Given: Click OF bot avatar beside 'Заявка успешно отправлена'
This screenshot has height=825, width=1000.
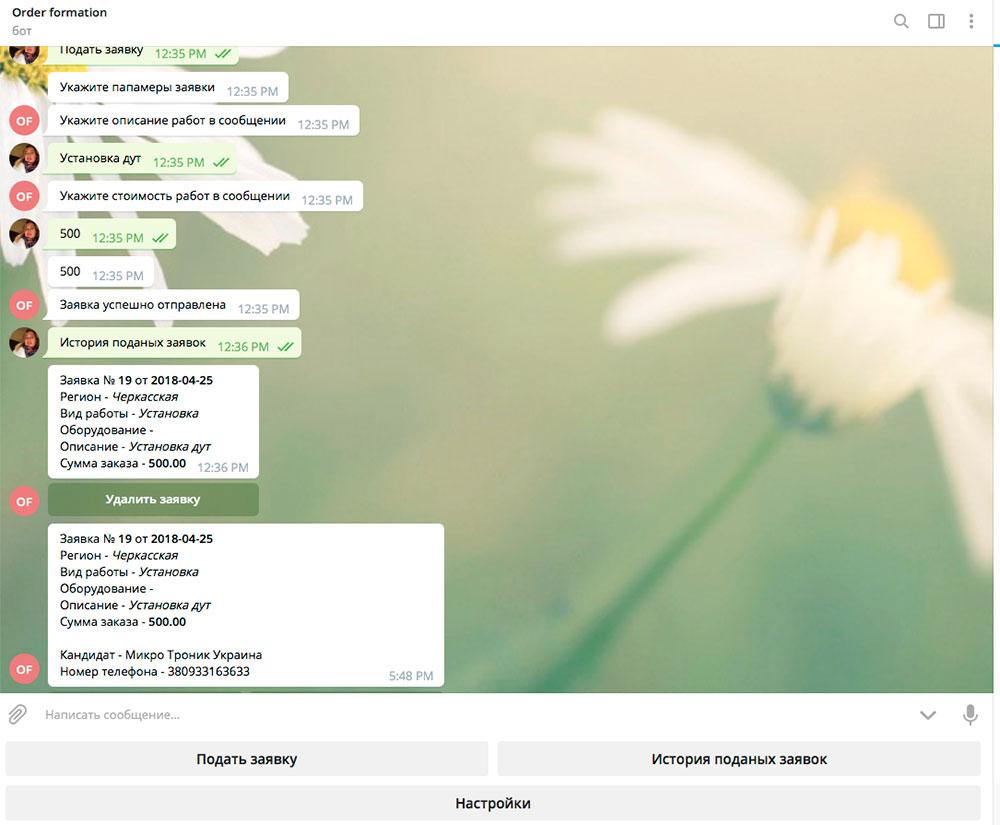Looking at the screenshot, I should point(24,305).
